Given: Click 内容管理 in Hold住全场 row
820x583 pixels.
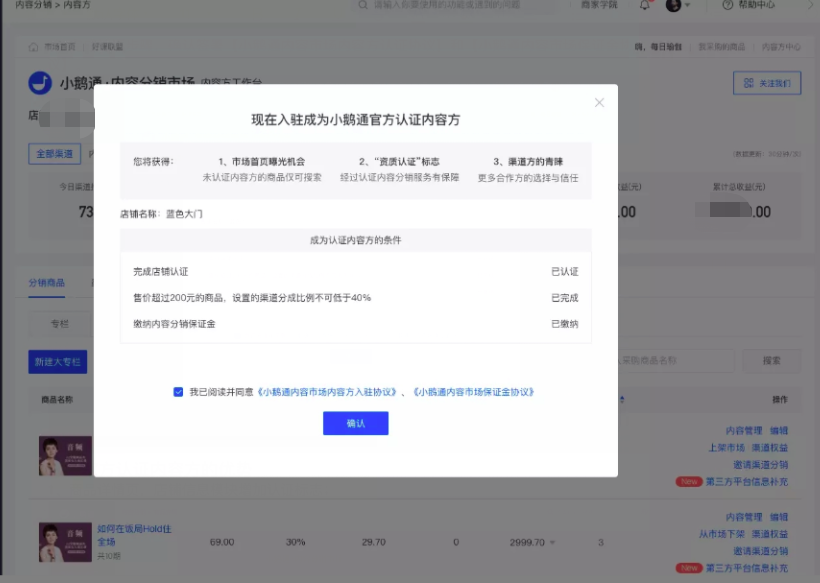Looking at the screenshot, I should click(x=744, y=517).
